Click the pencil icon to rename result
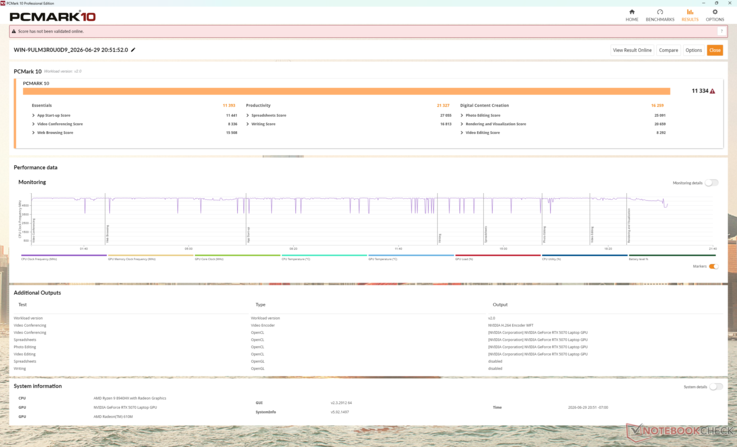This screenshot has width=737, height=447. pyautogui.click(x=133, y=50)
